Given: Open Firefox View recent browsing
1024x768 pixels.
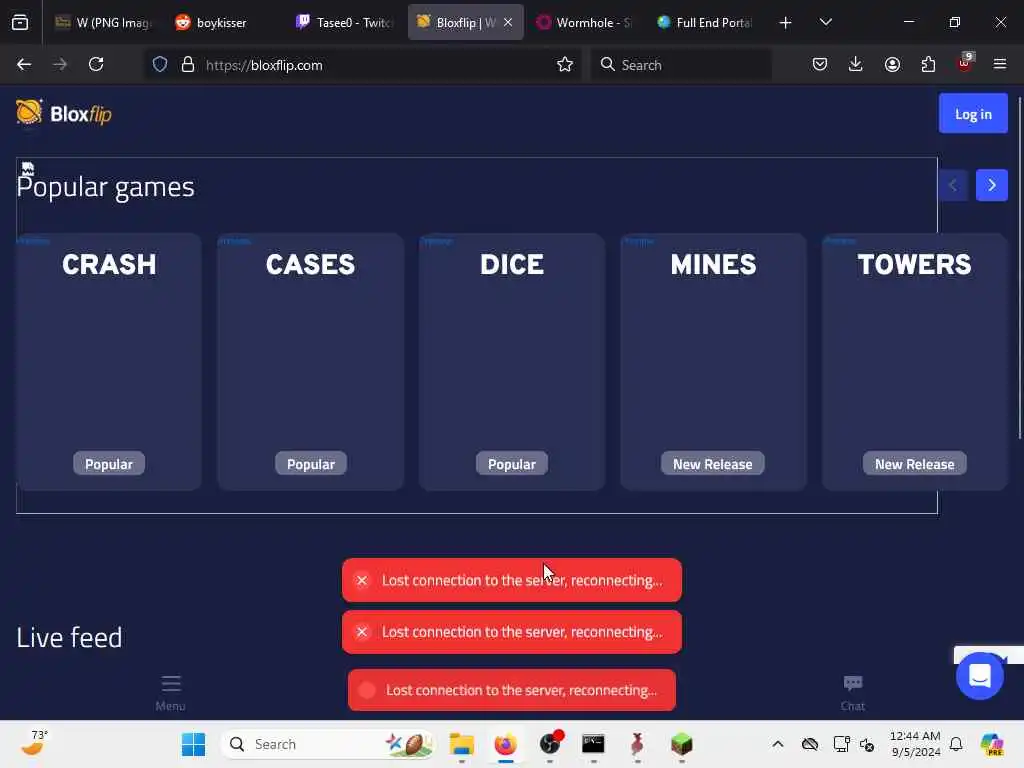Looking at the screenshot, I should [20, 22].
